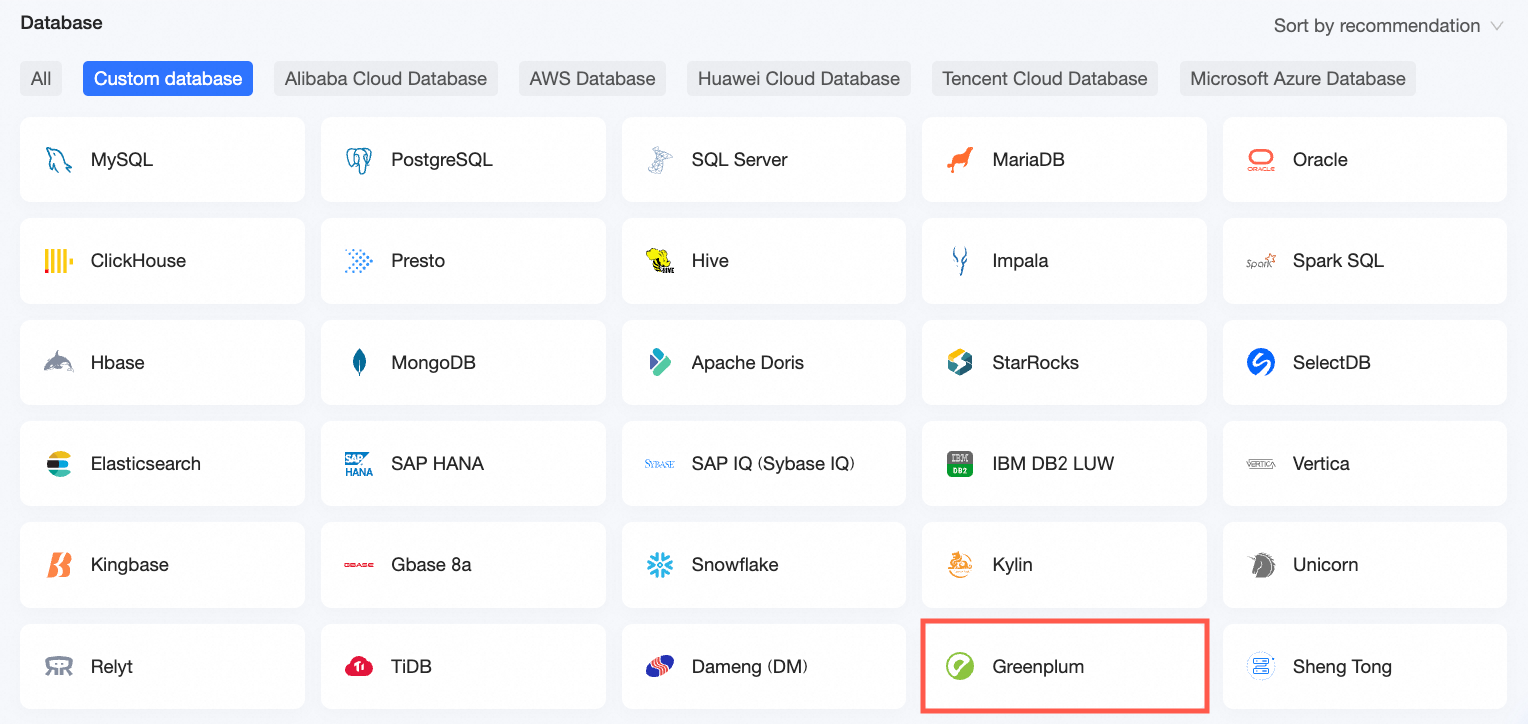Click the Vertica logo icon

tap(1261, 464)
